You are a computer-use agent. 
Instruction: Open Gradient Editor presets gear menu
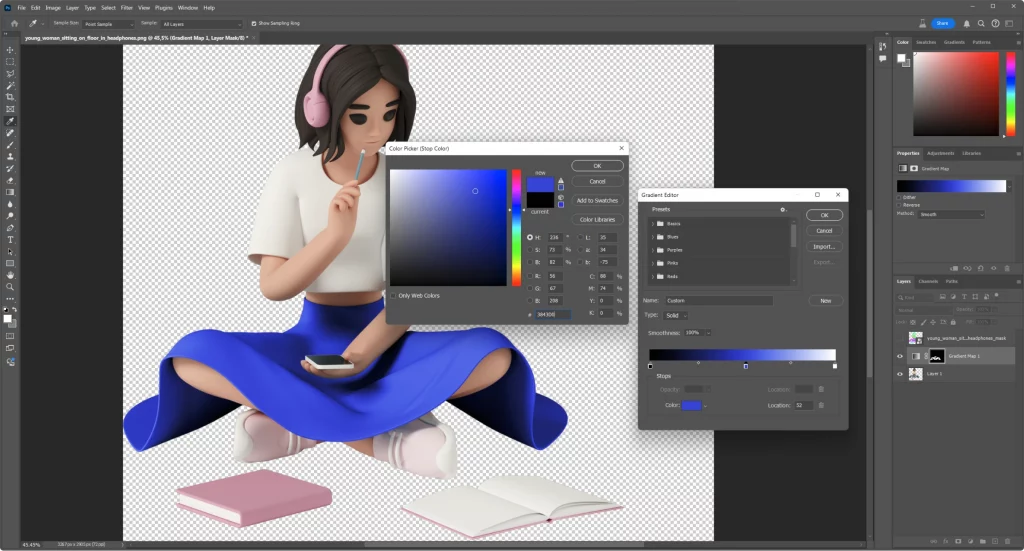click(783, 210)
